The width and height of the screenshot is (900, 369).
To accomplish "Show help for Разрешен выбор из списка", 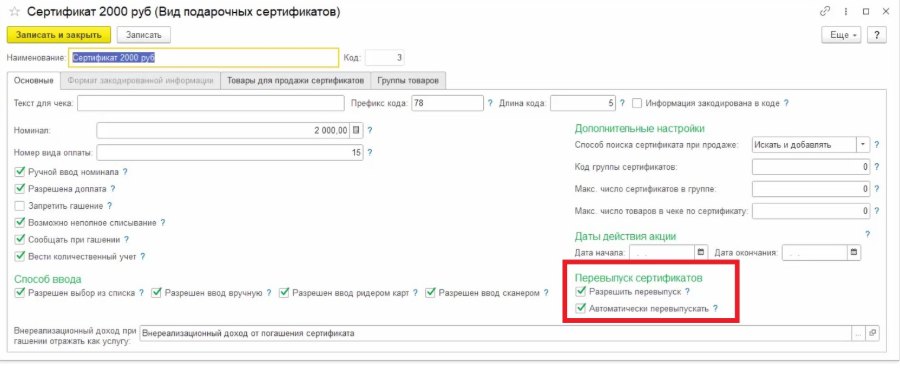I will point(141,293).
